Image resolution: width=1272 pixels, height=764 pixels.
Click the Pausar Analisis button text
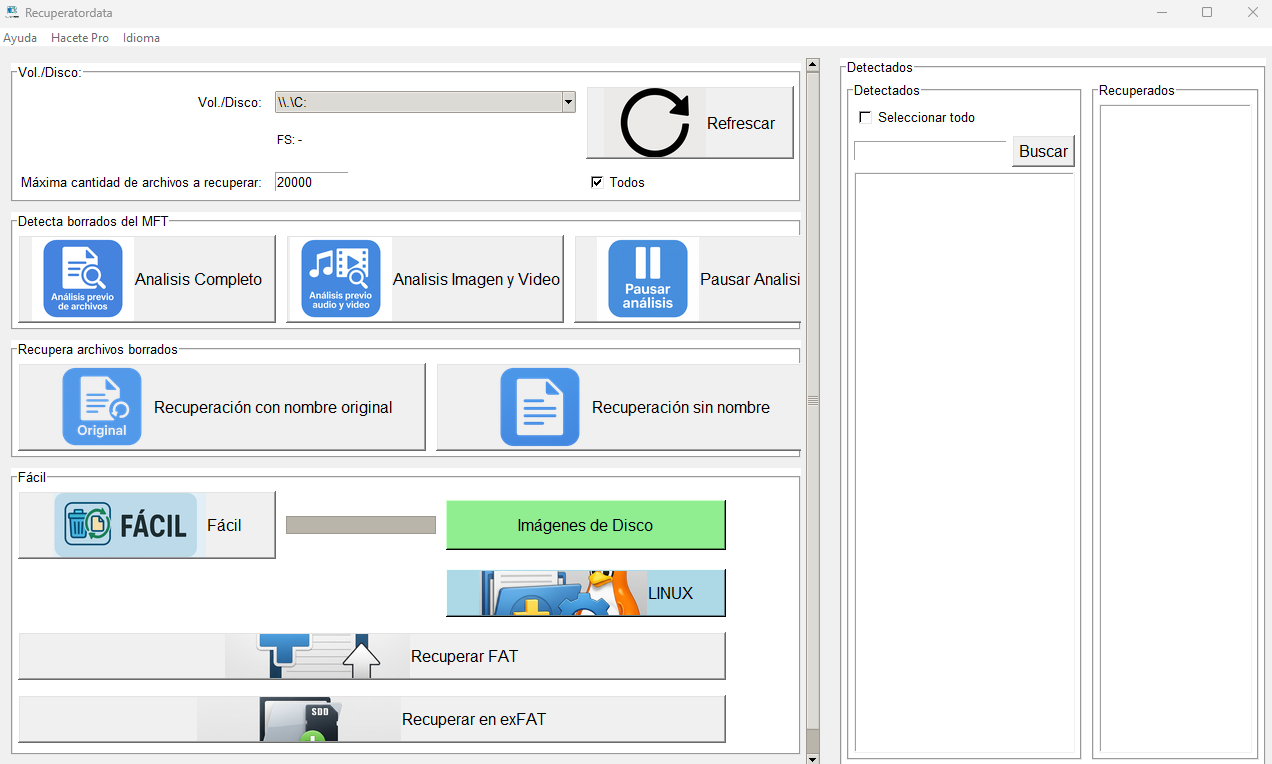coord(750,279)
